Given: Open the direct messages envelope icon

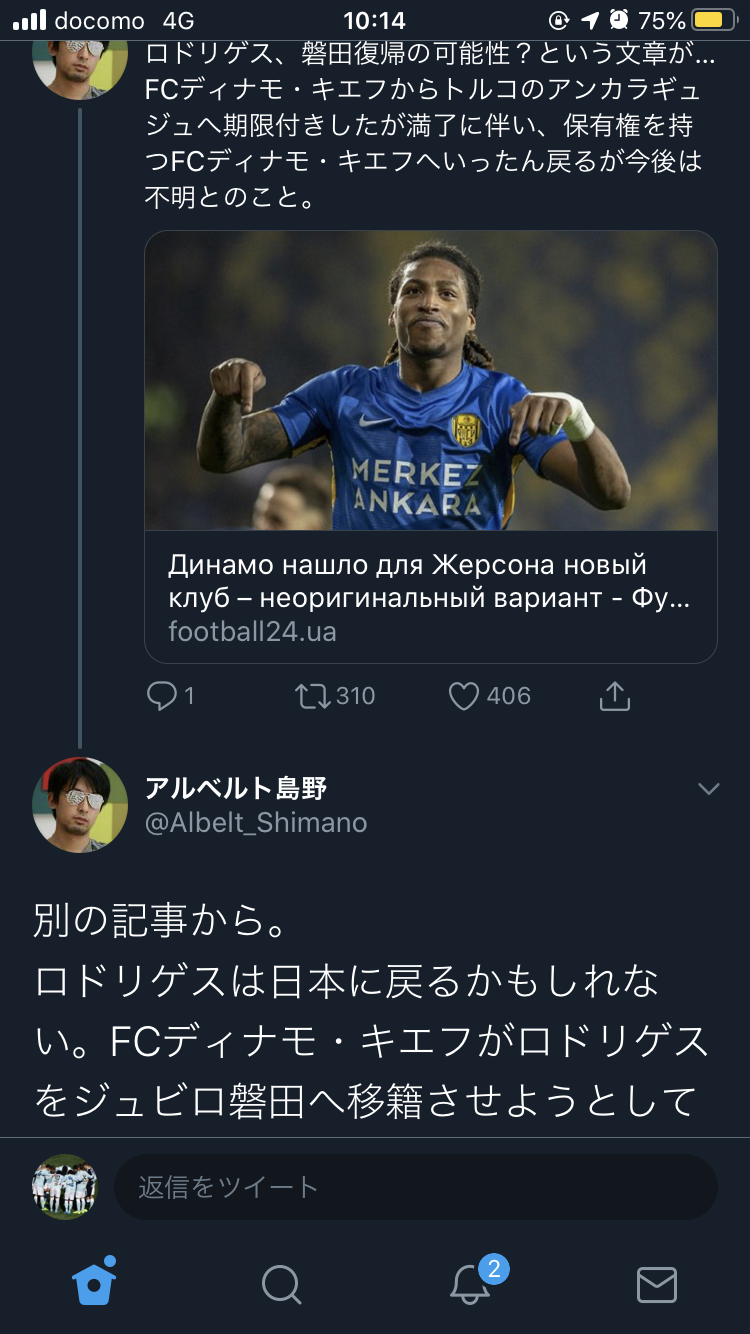Looking at the screenshot, I should 657,1285.
